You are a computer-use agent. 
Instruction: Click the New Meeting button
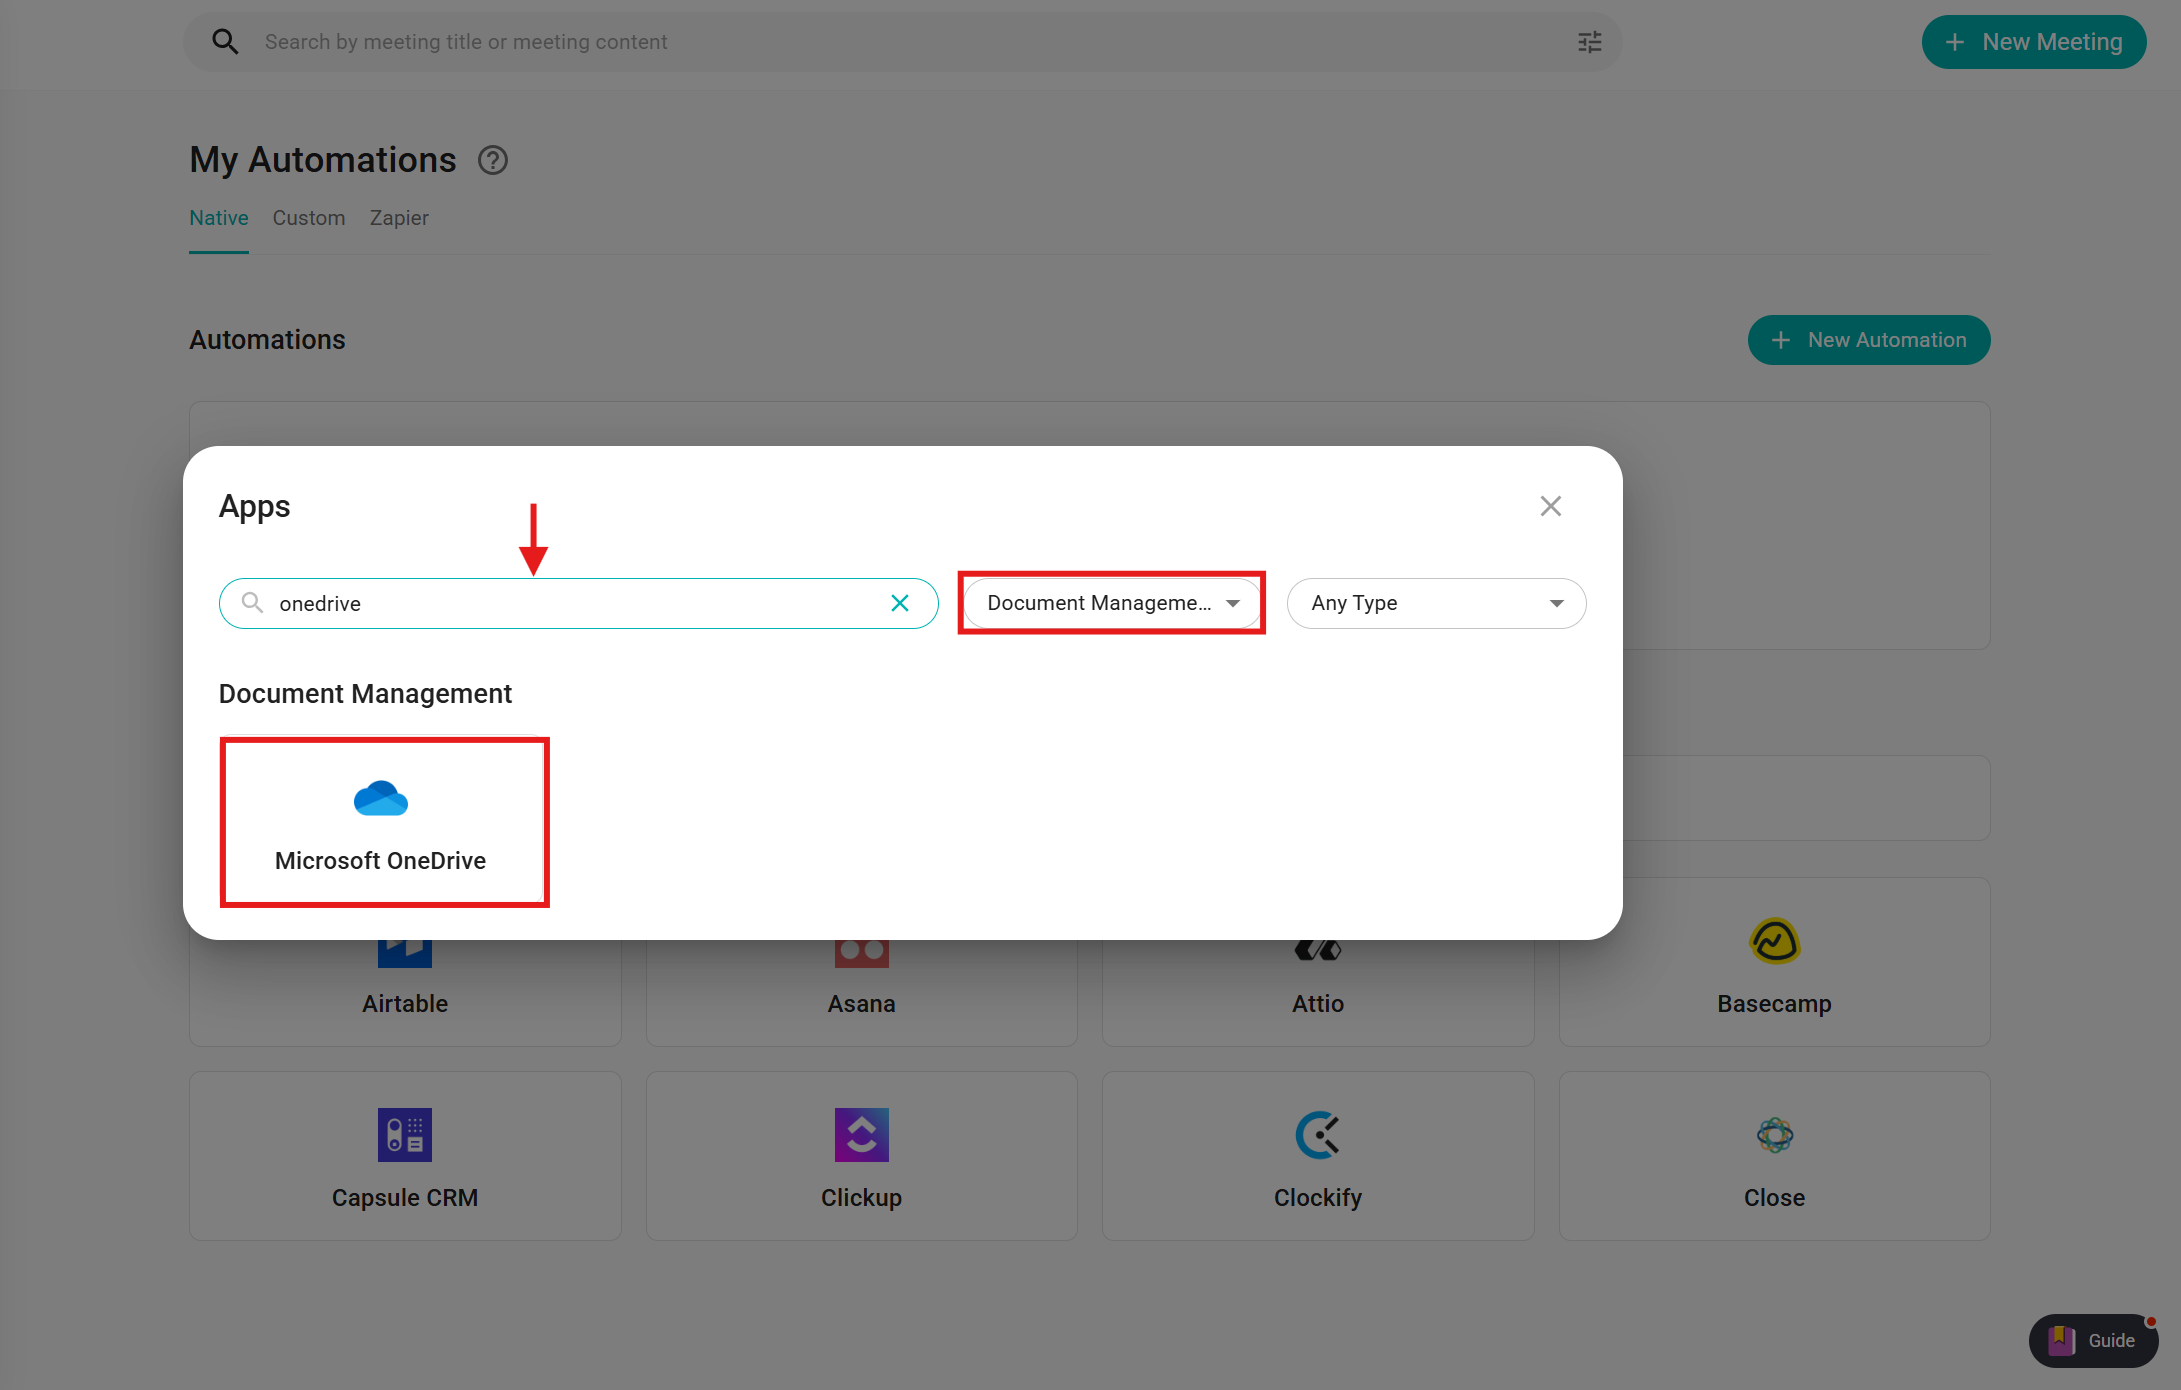pos(2033,42)
